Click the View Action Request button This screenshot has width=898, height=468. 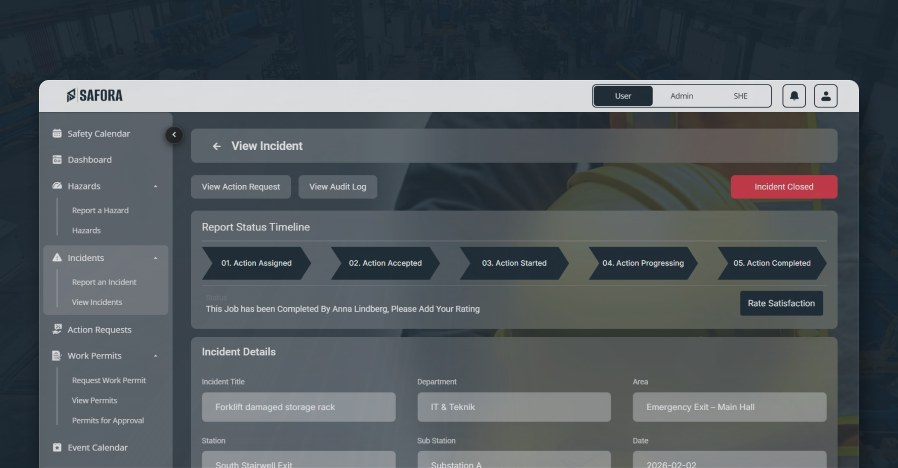pos(241,187)
